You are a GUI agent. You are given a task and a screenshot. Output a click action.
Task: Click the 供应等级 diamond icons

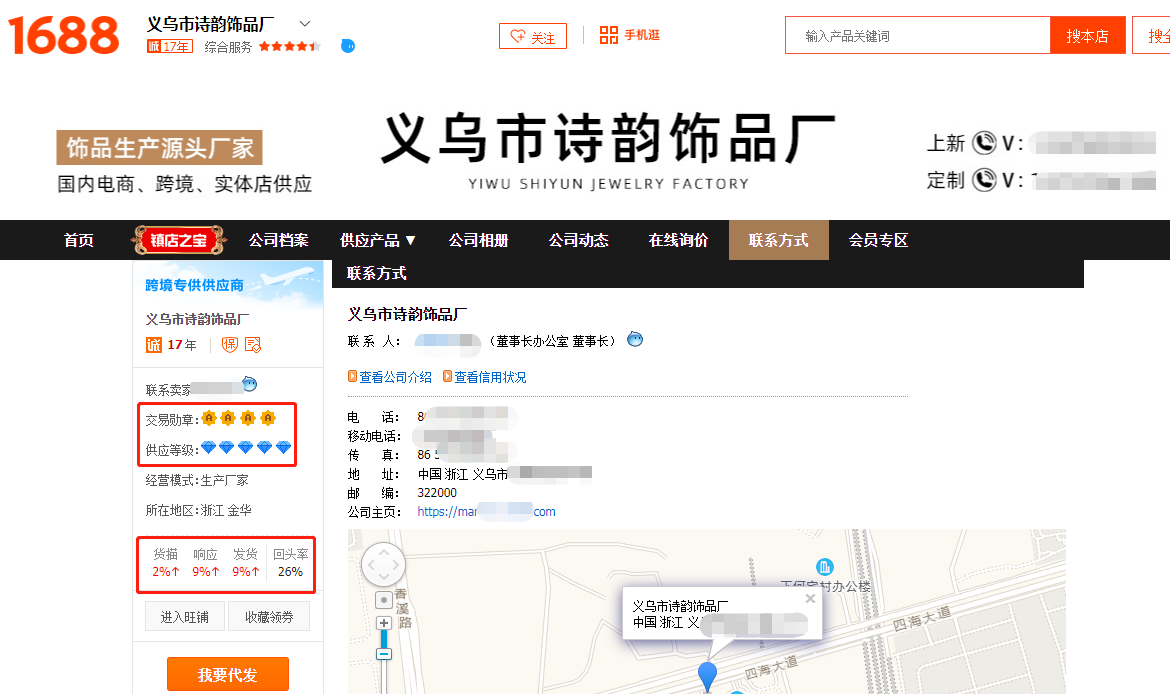[245, 448]
